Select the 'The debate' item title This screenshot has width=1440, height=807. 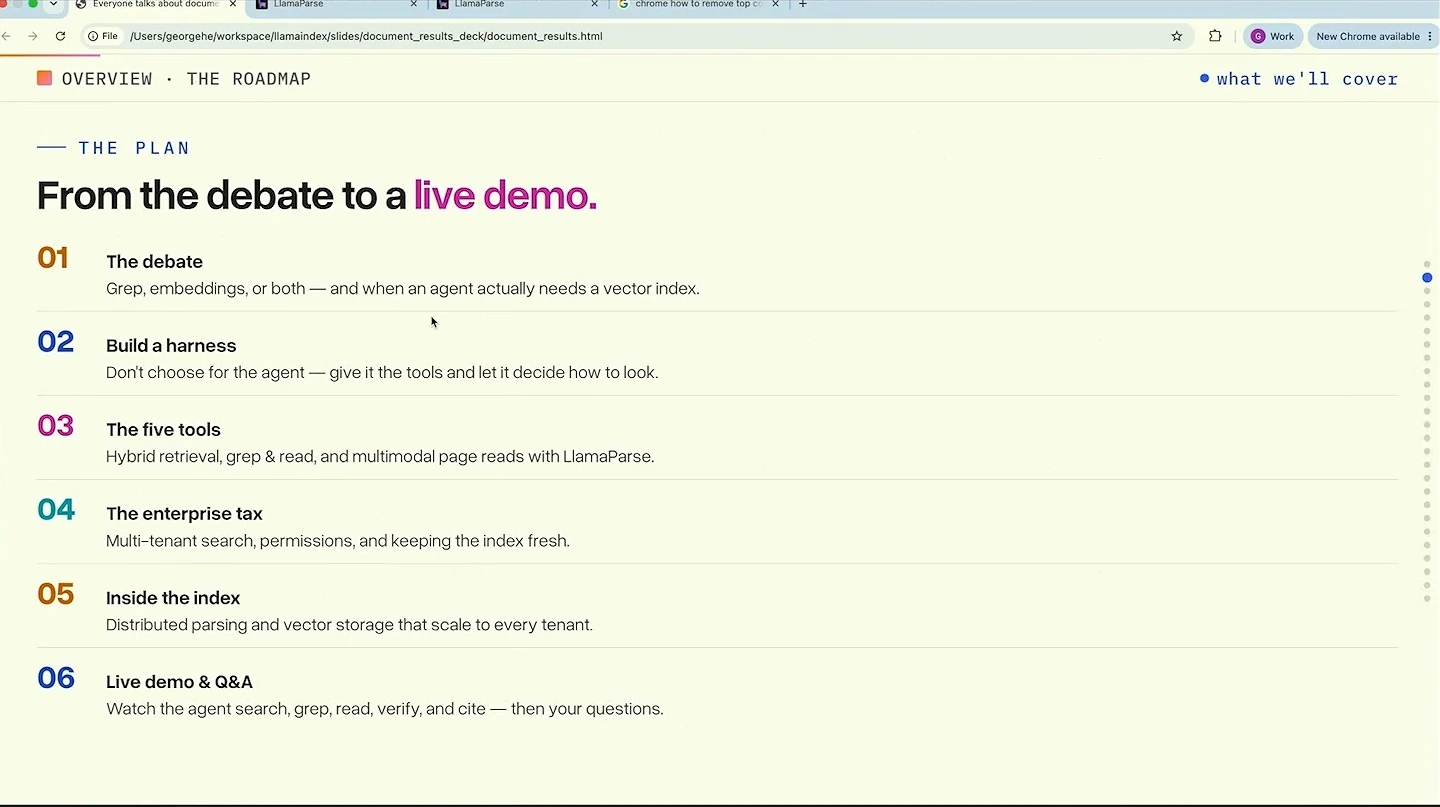point(154,262)
